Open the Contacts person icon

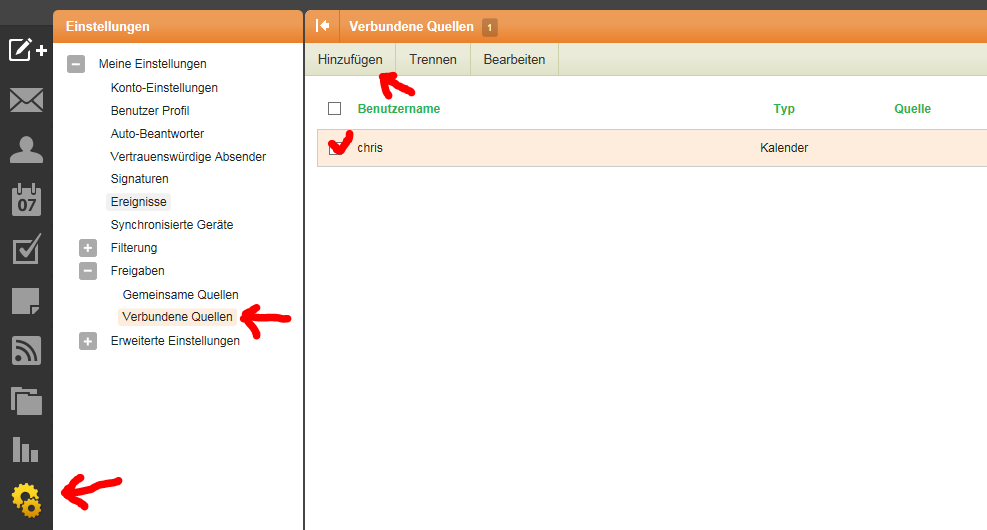(26, 150)
